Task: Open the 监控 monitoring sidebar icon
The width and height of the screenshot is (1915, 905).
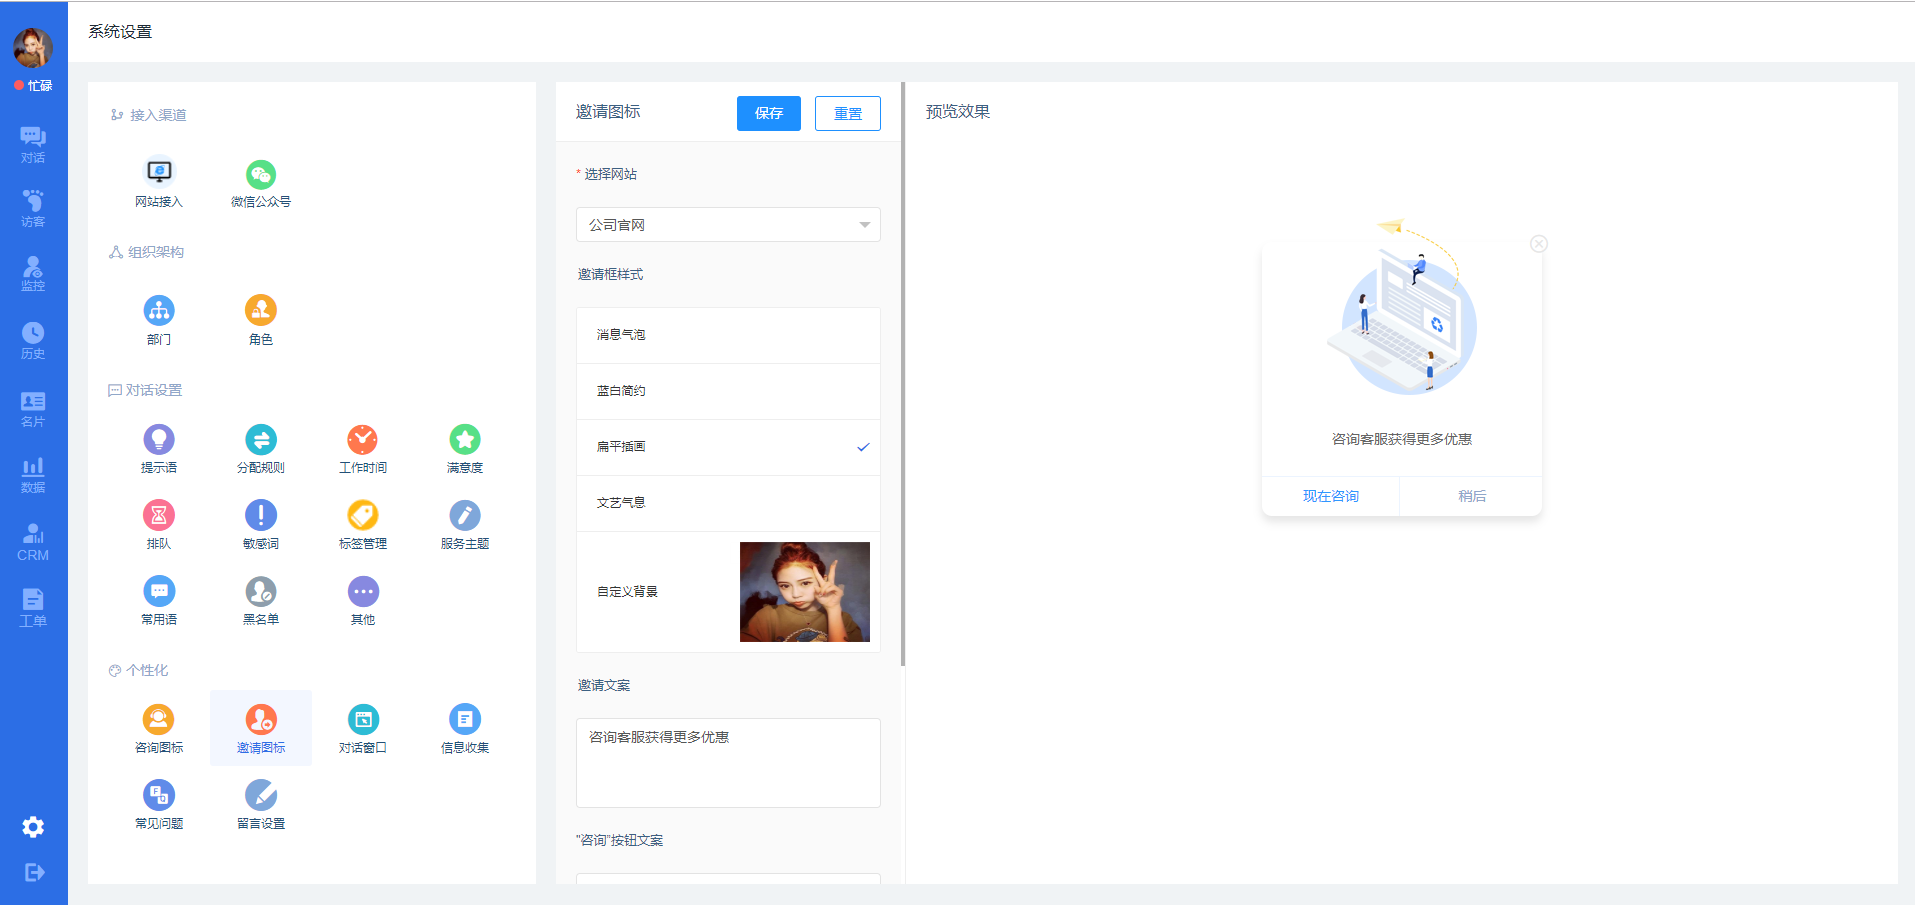Action: coord(33,273)
